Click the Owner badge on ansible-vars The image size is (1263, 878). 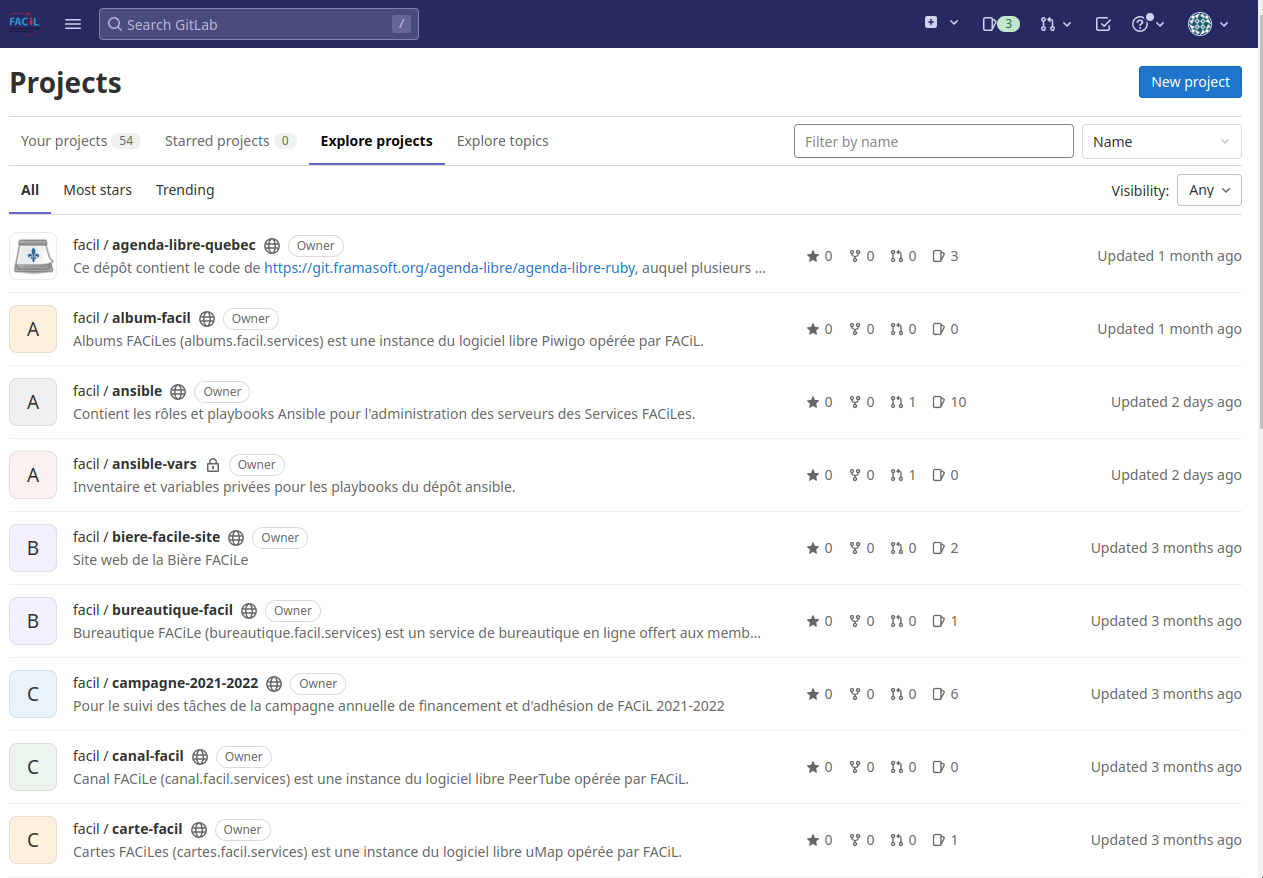click(x=257, y=465)
